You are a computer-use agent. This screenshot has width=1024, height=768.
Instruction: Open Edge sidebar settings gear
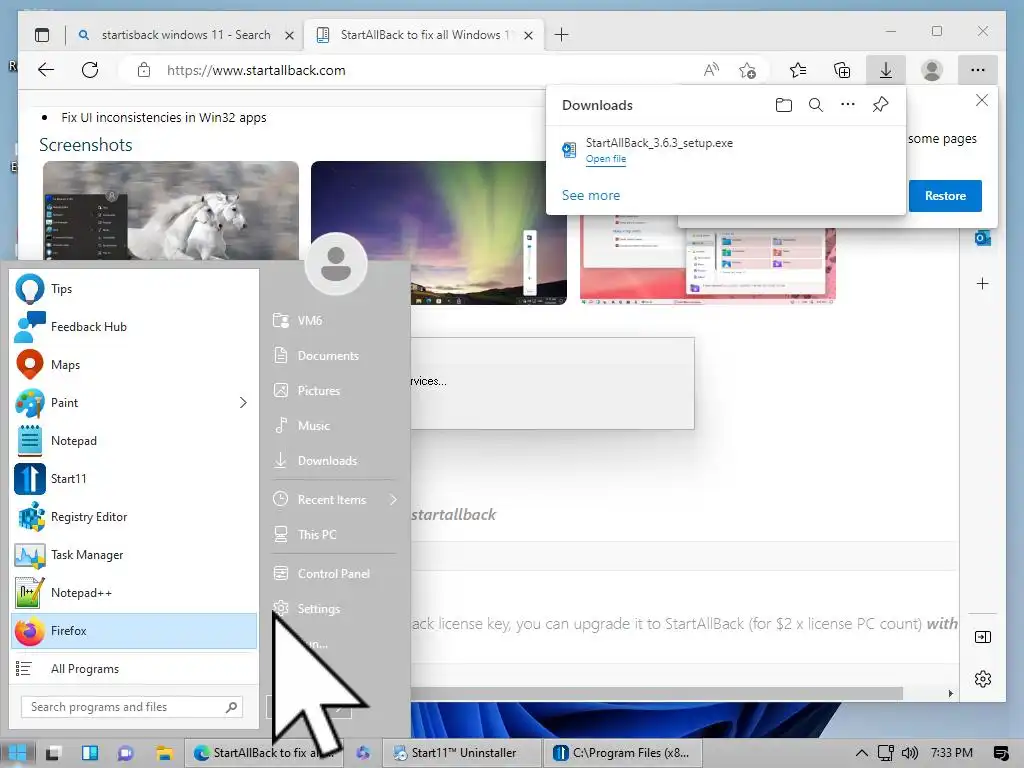[x=982, y=679]
